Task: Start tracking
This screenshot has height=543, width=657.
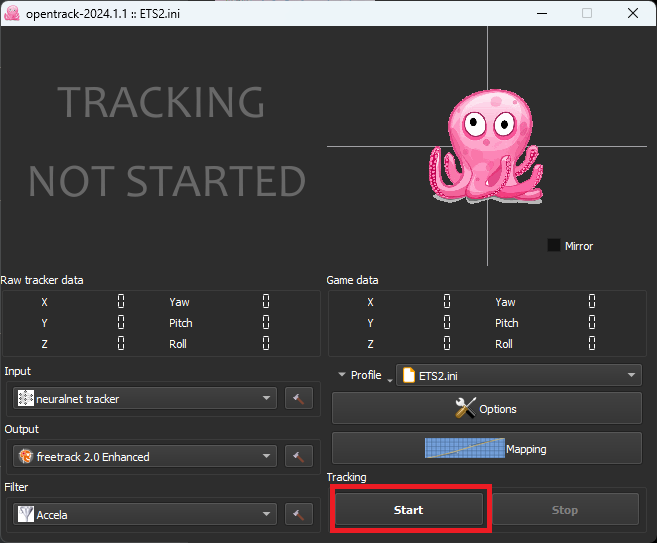Action: 409,509
